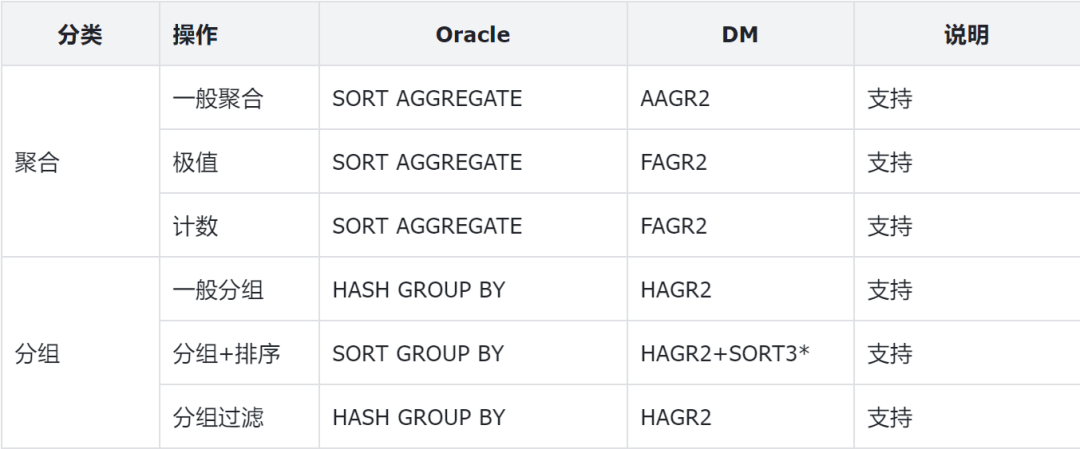Click the 说明 column header

966,35
